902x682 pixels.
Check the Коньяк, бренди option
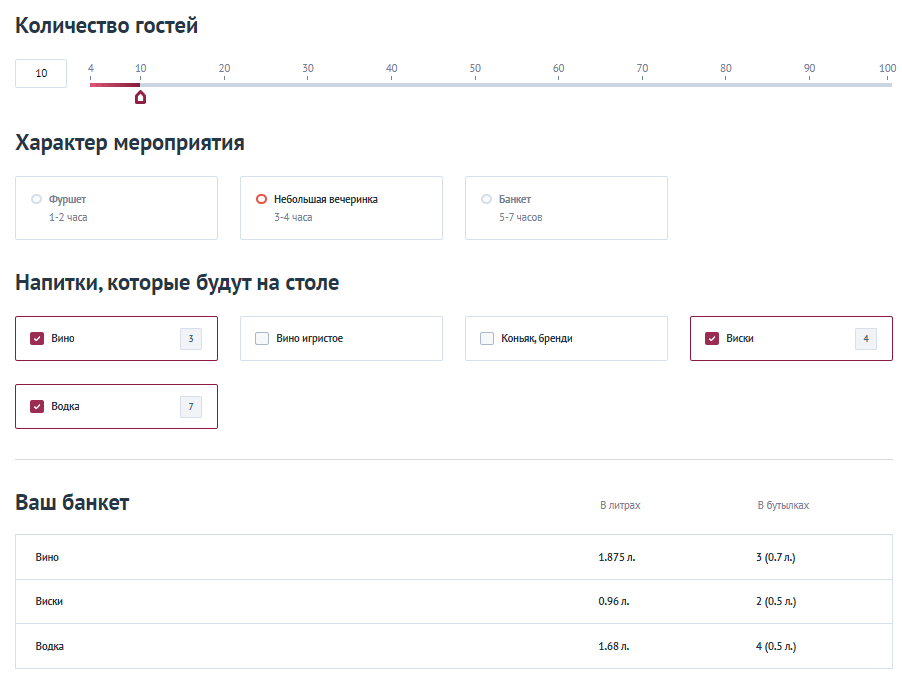[487, 339]
